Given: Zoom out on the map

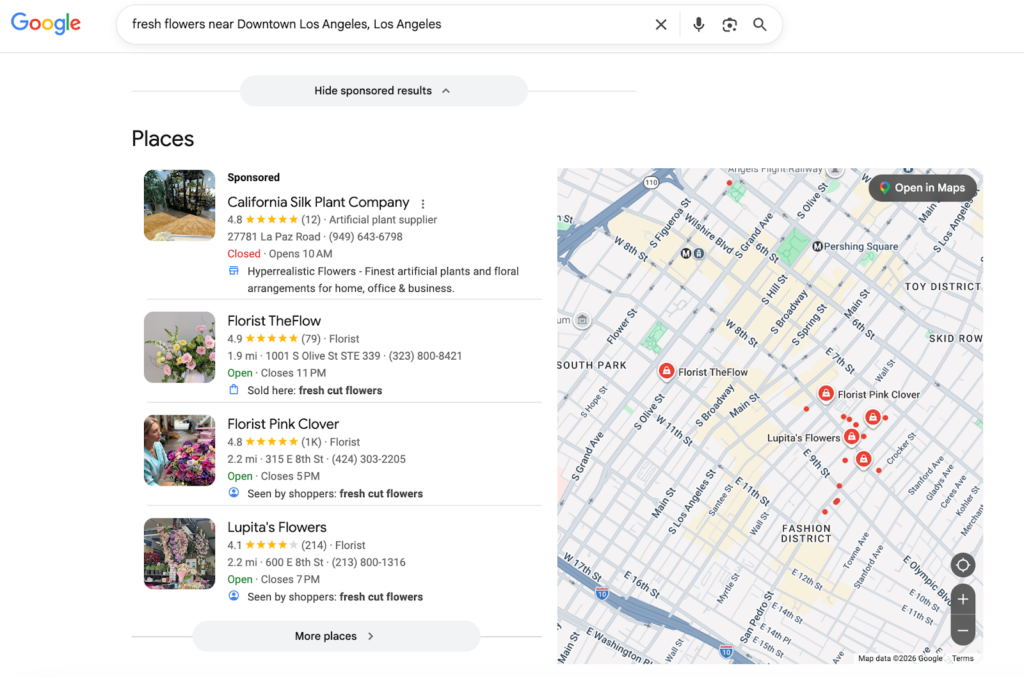Looking at the screenshot, I should [x=962, y=631].
